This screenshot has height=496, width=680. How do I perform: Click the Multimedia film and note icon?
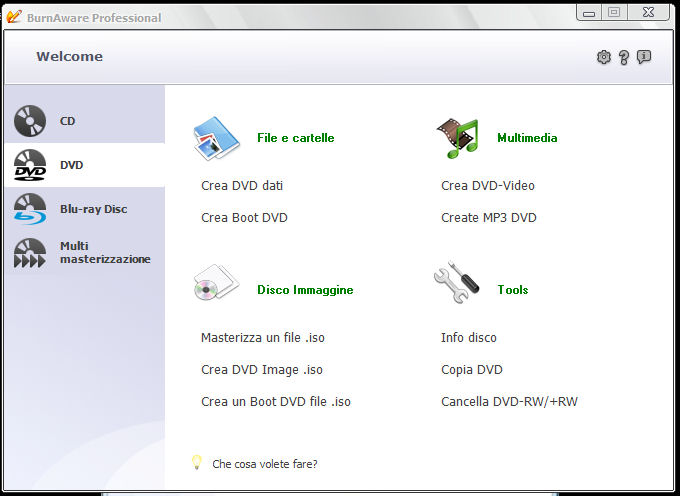point(458,138)
